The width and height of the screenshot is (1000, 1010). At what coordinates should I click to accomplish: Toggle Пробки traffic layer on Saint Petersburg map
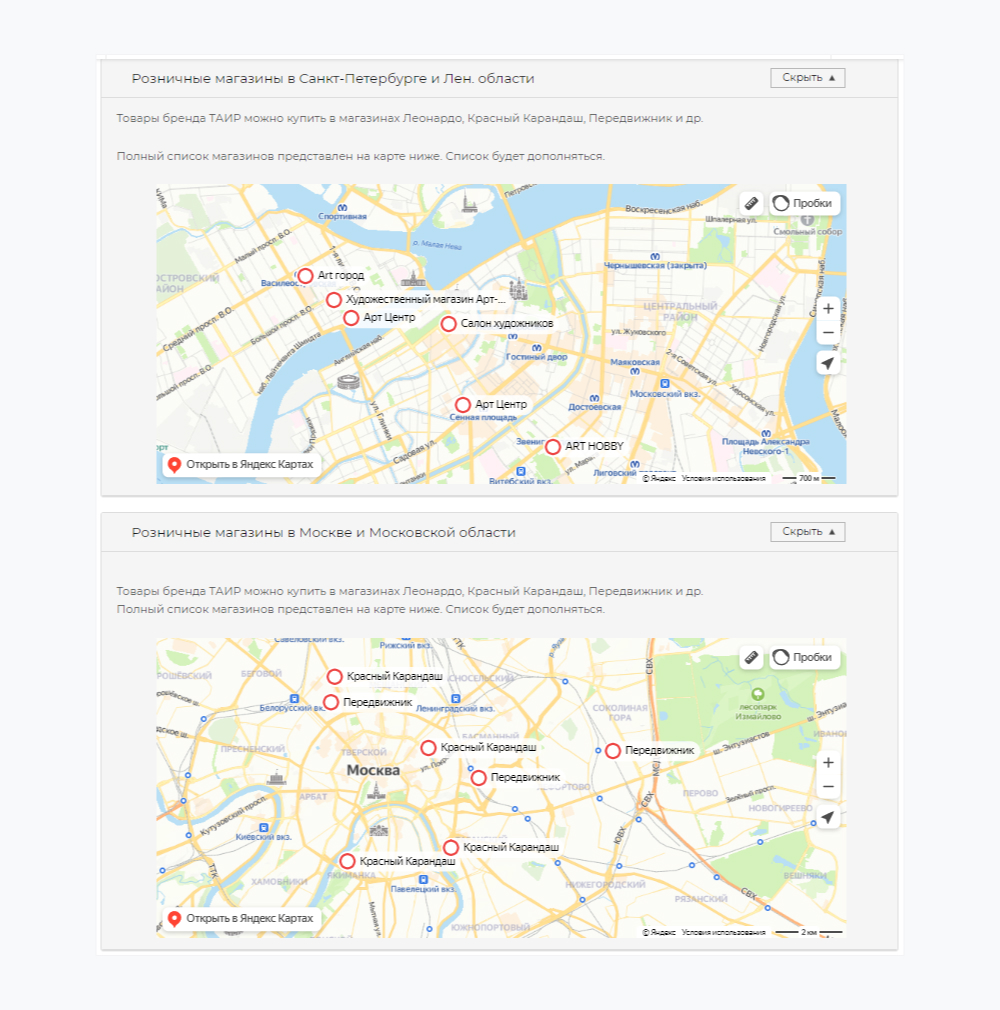coord(804,203)
